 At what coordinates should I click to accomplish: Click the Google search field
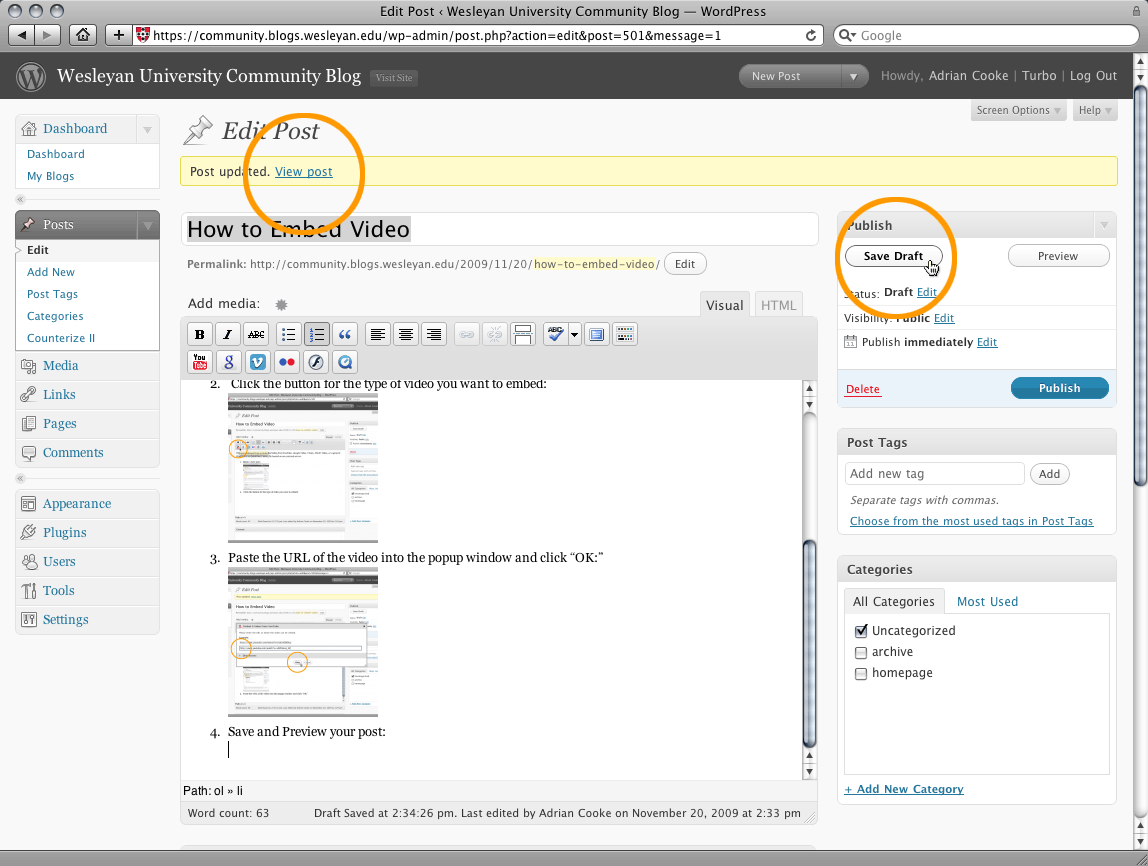pos(986,35)
